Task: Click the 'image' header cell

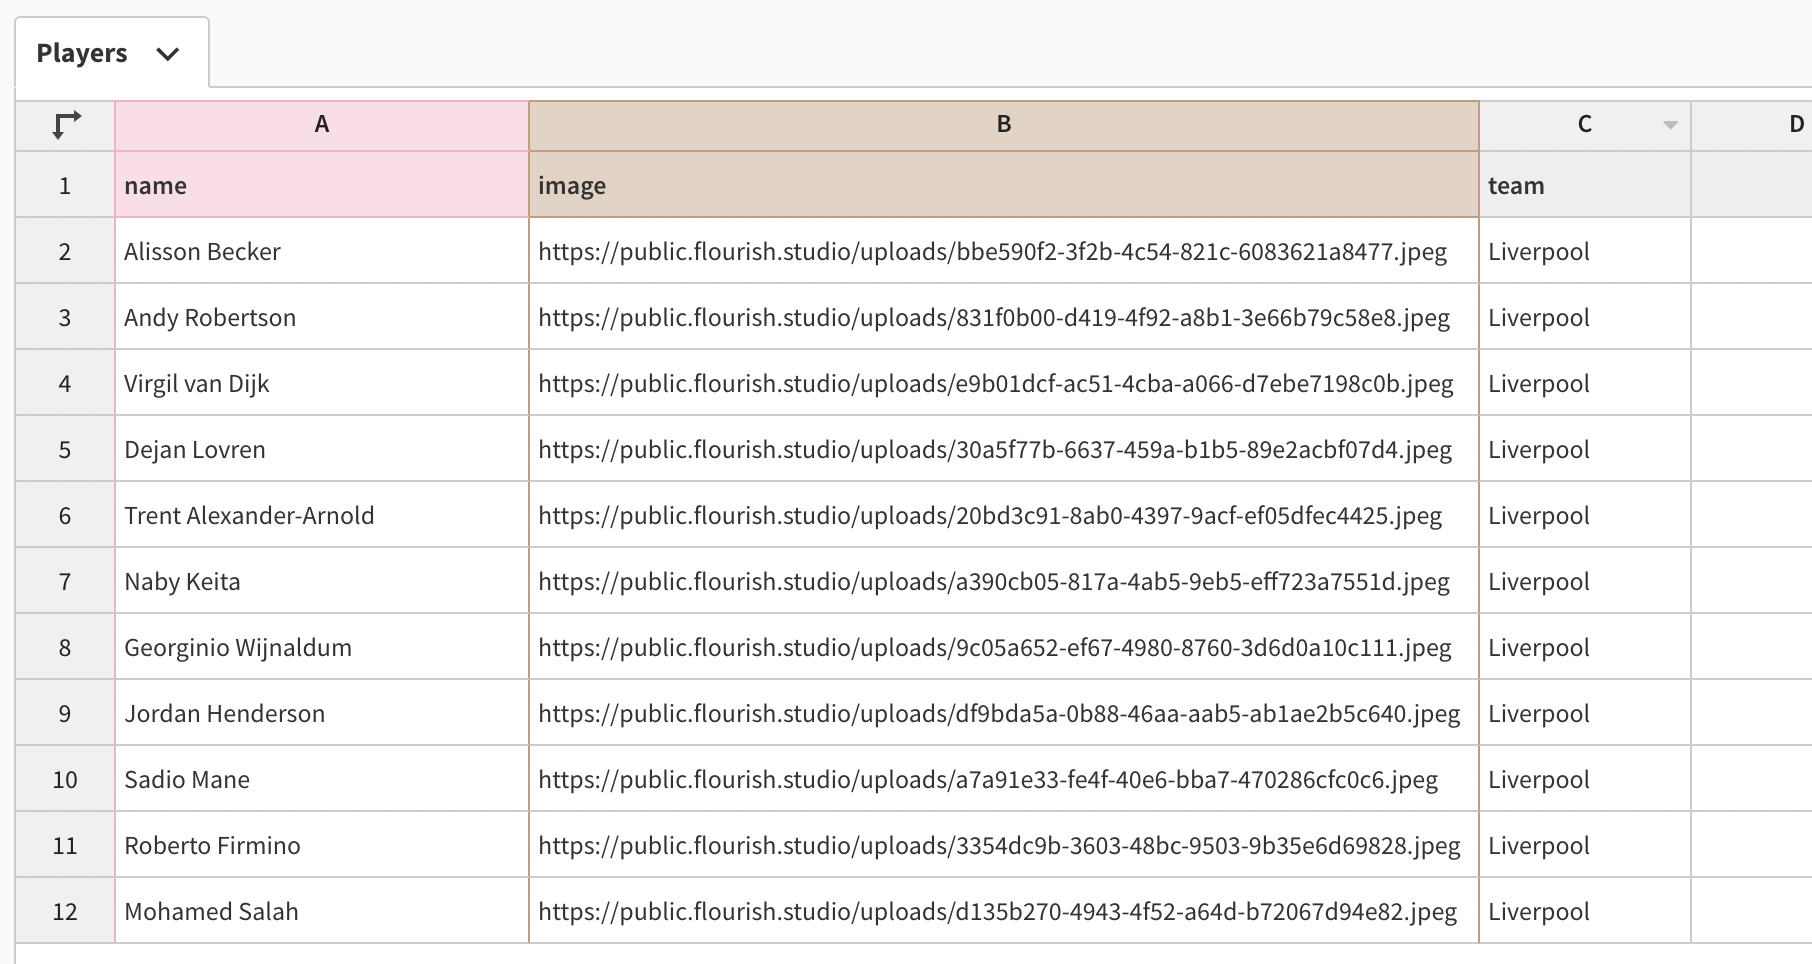Action: point(1004,185)
